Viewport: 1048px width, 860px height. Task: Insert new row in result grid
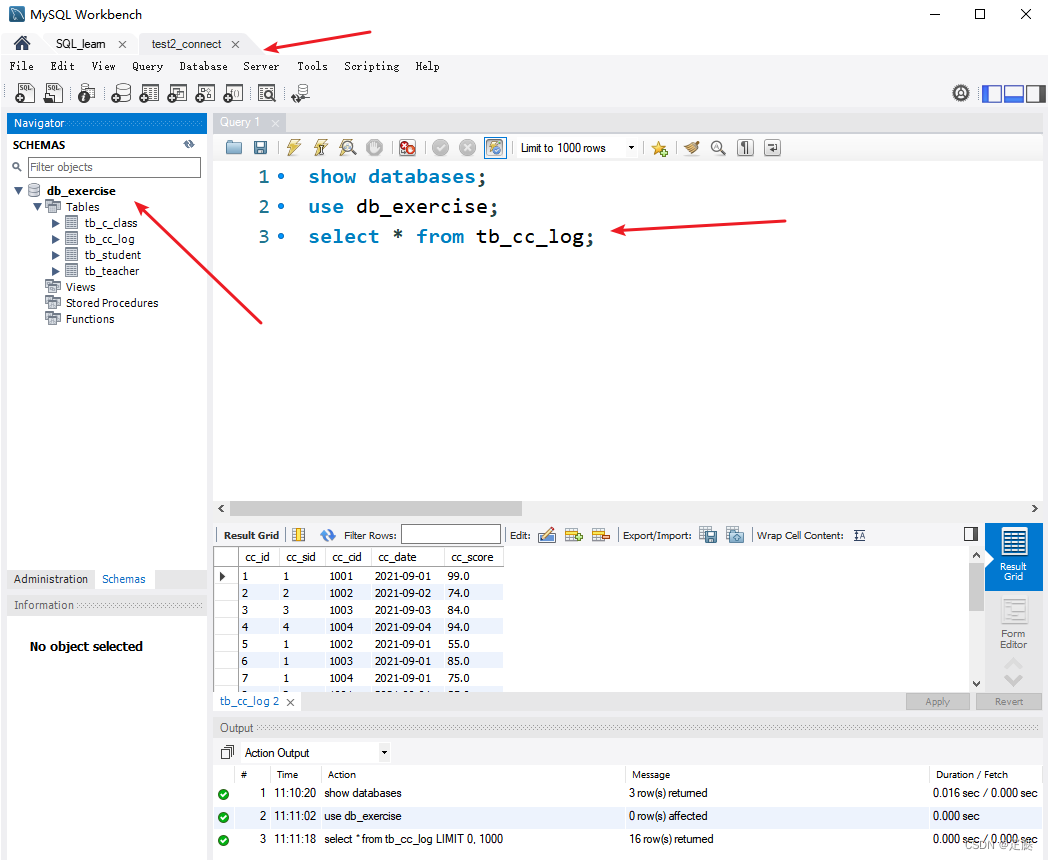click(x=573, y=535)
